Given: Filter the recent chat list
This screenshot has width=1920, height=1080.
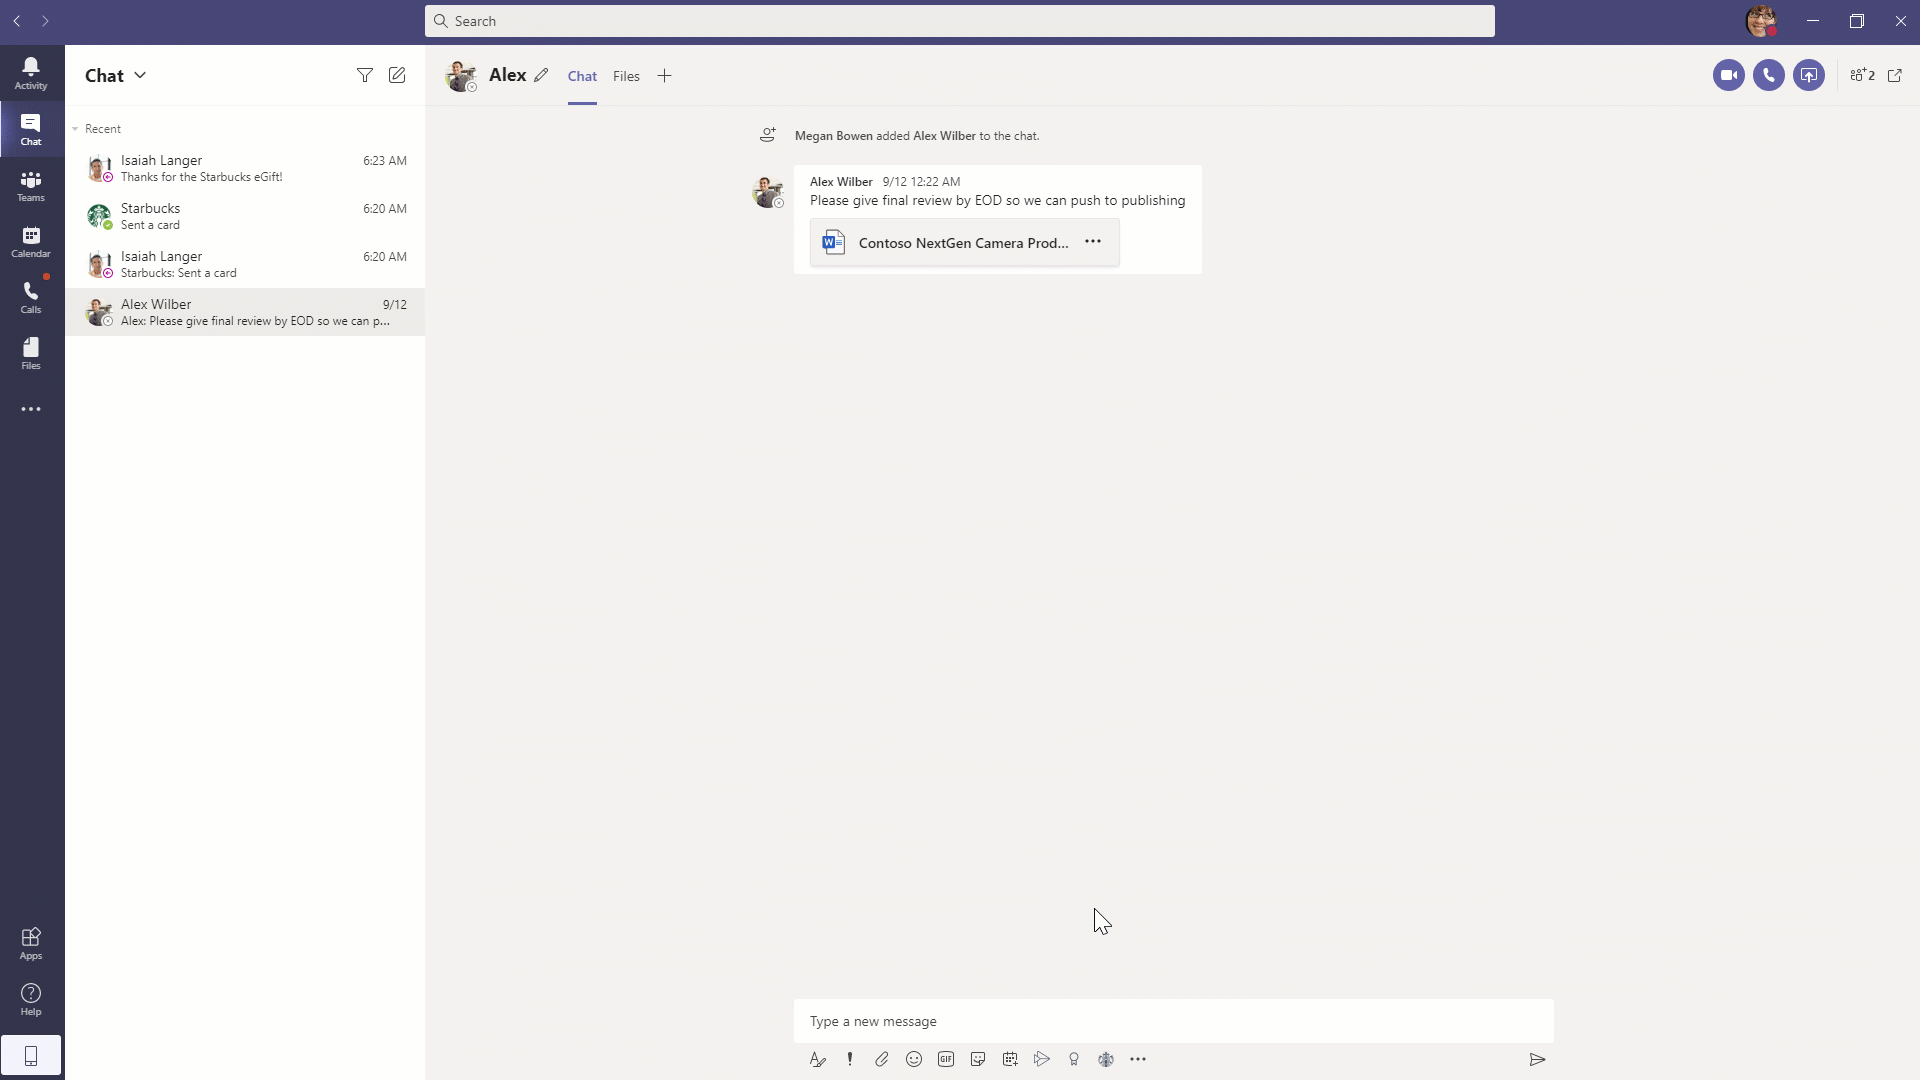Looking at the screenshot, I should click(365, 75).
